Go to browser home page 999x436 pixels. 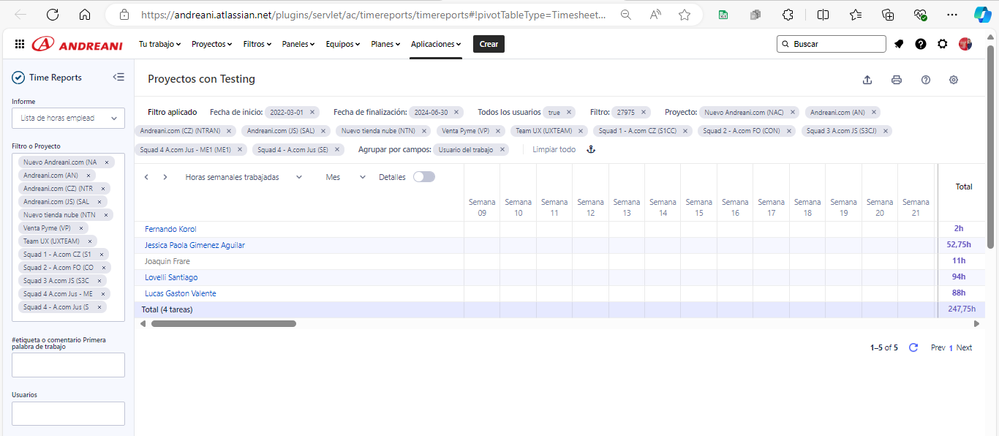pos(84,15)
